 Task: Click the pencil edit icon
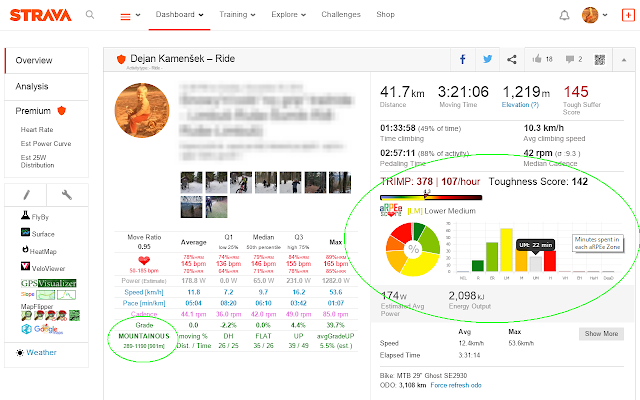pos(26,195)
